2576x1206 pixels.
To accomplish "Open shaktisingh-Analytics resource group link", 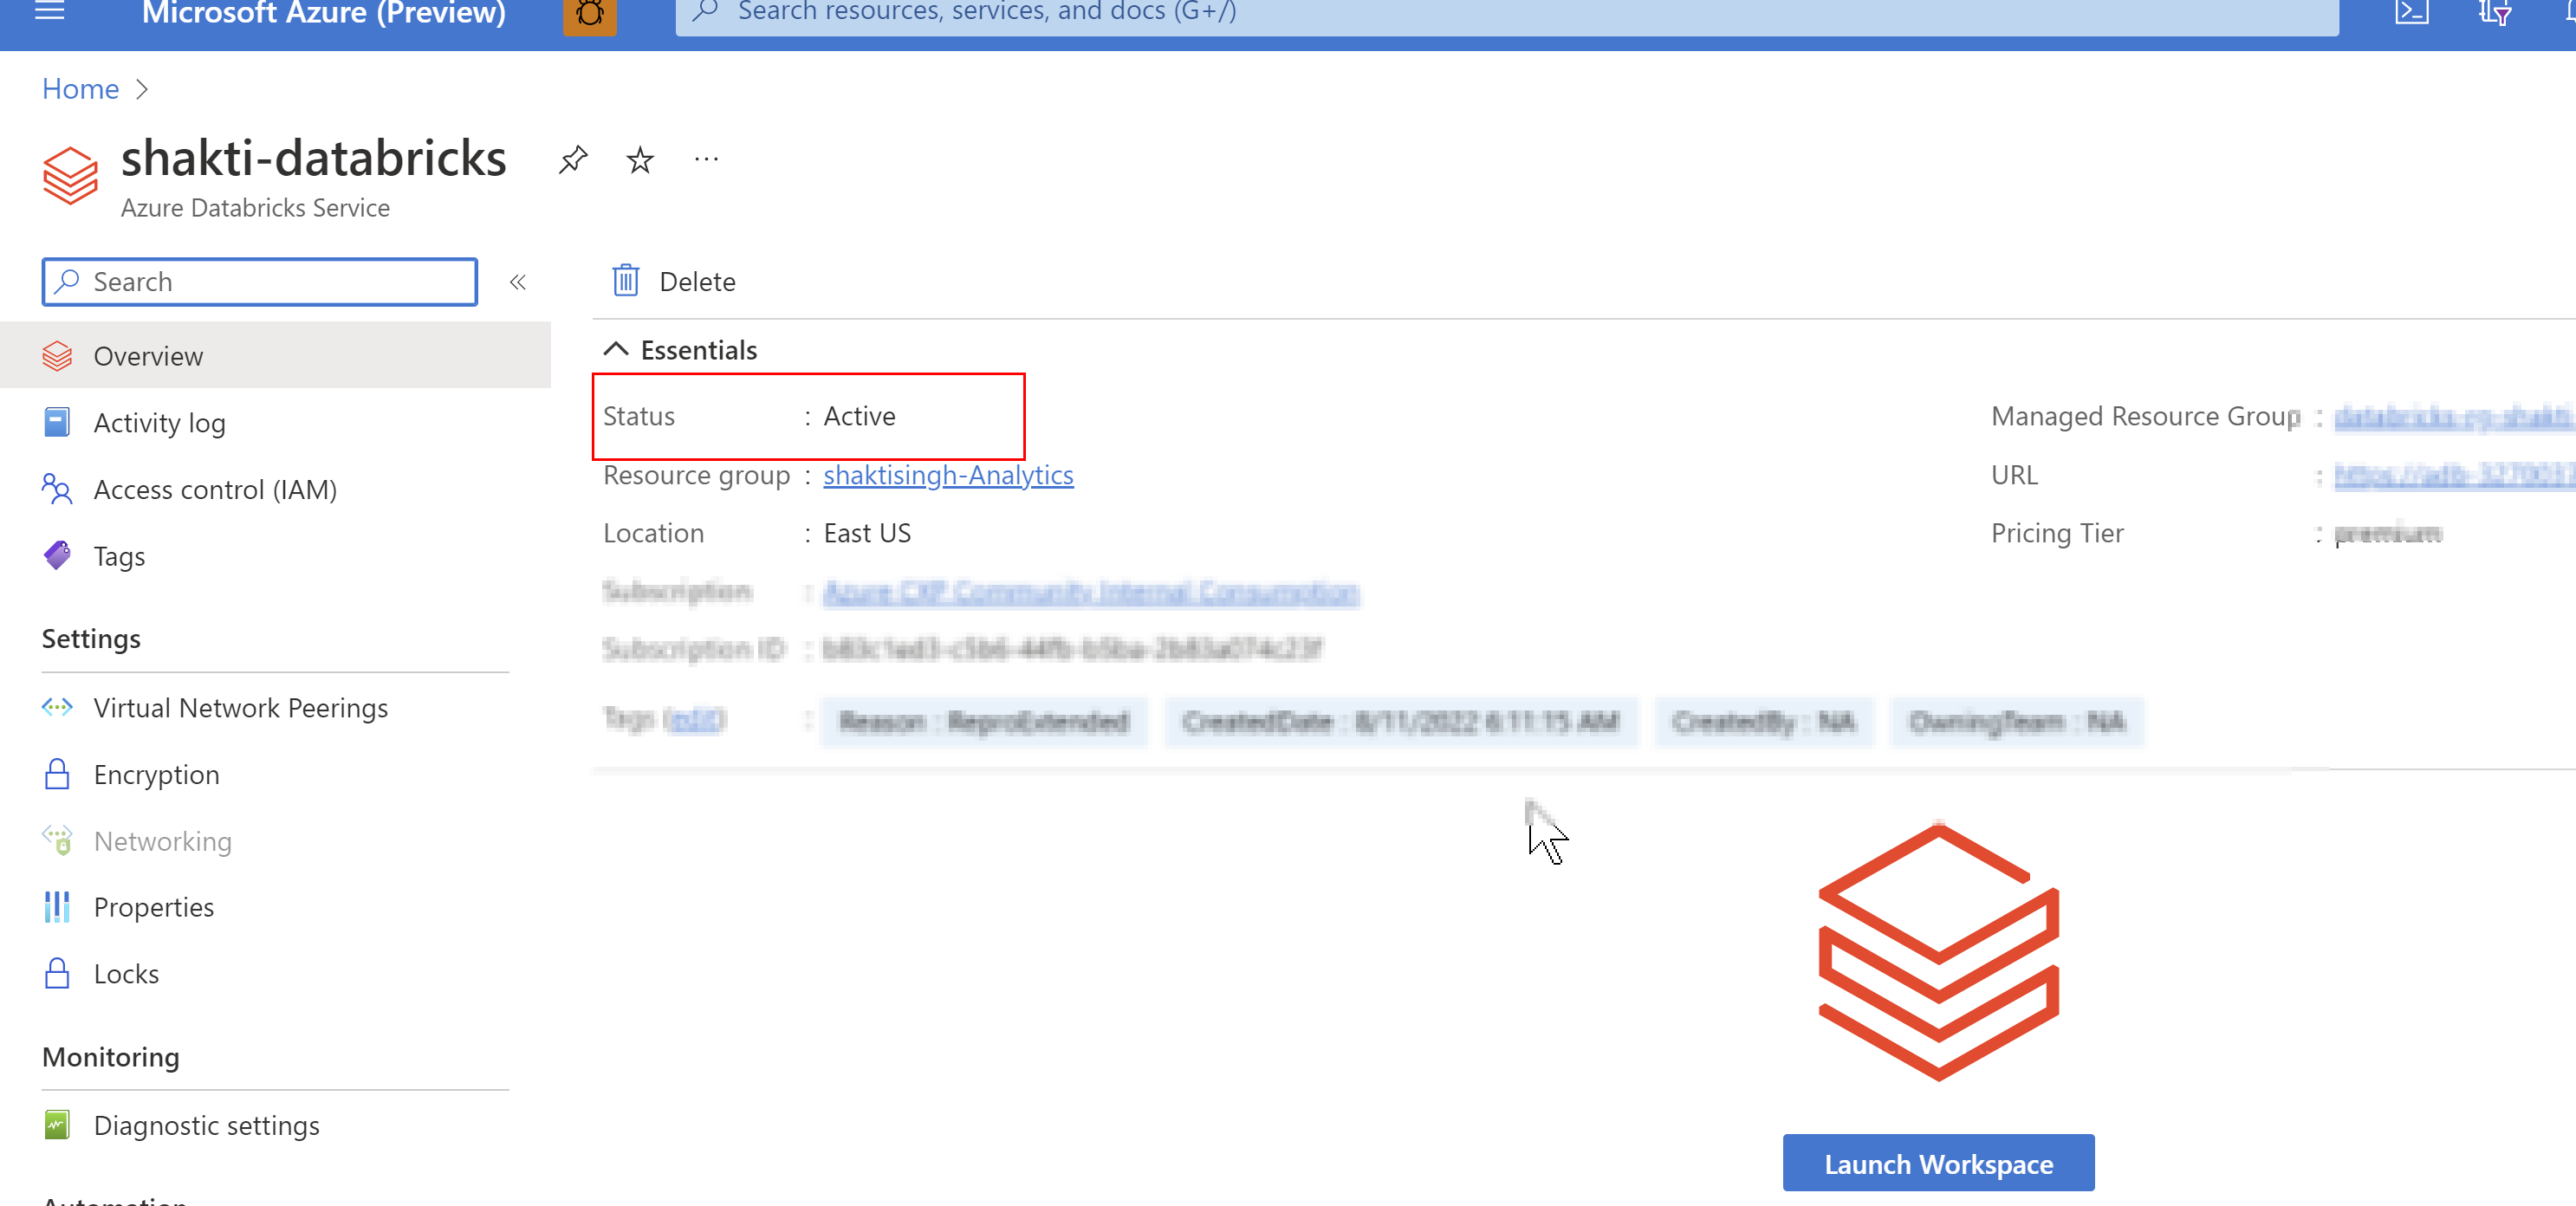I will [948, 475].
